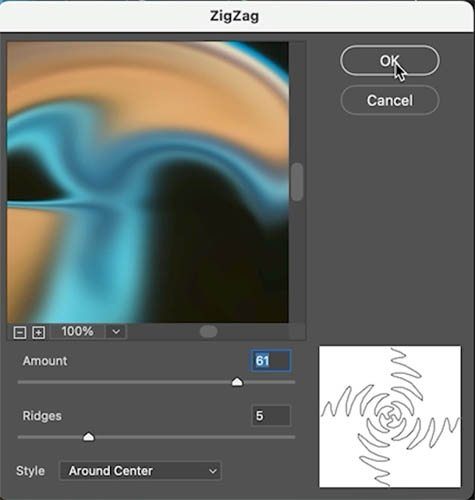Click the chevron arrow of the Style dropdown

point(212,471)
